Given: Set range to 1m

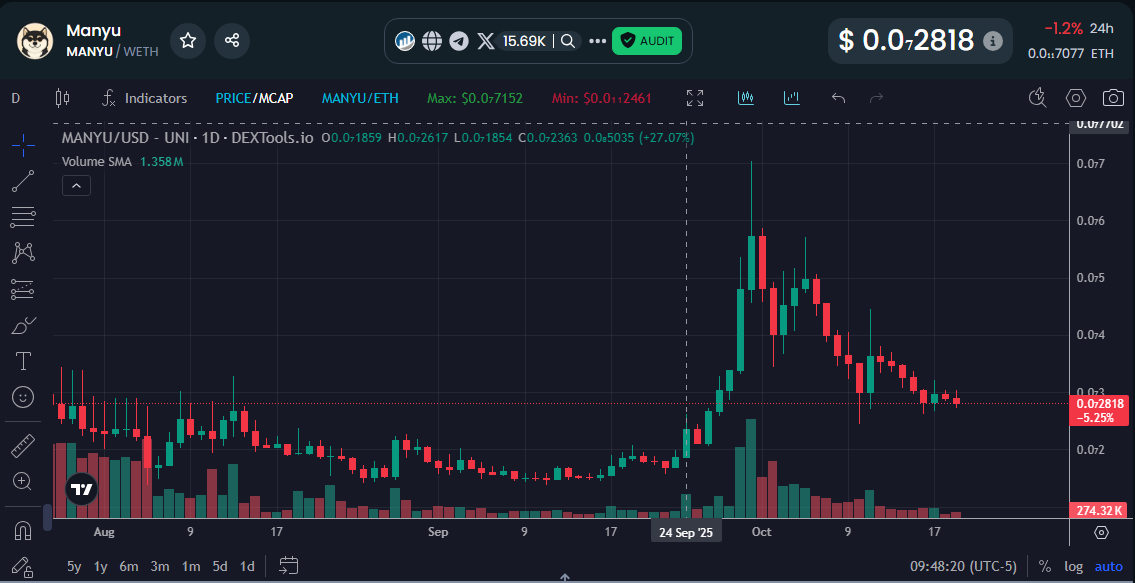Looking at the screenshot, I should (190, 566).
